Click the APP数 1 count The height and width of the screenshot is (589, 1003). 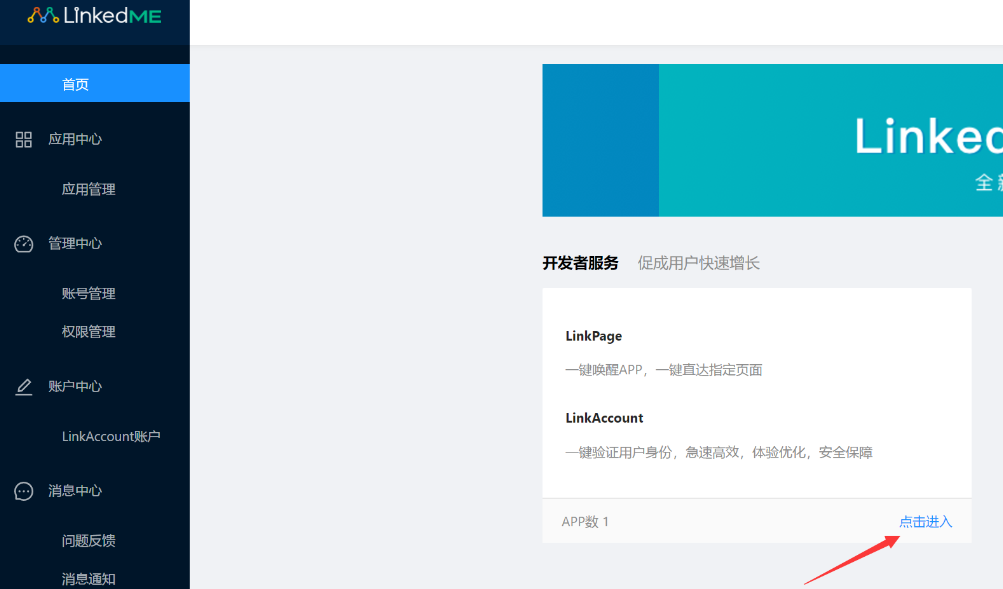[x=585, y=522]
